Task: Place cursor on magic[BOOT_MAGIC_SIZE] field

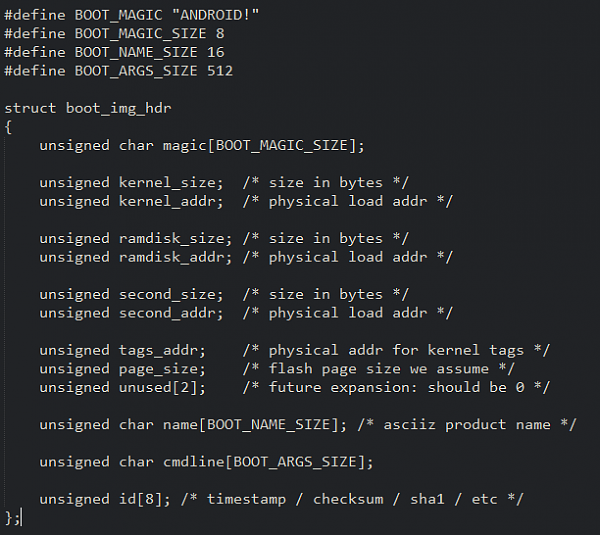Action: [258, 145]
